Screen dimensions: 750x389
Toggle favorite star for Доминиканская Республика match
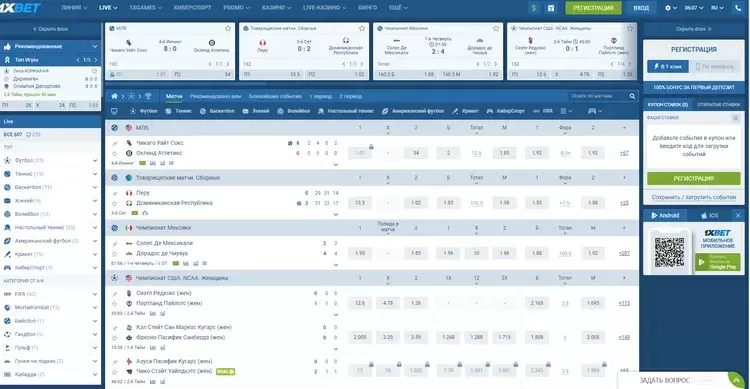tap(115, 203)
